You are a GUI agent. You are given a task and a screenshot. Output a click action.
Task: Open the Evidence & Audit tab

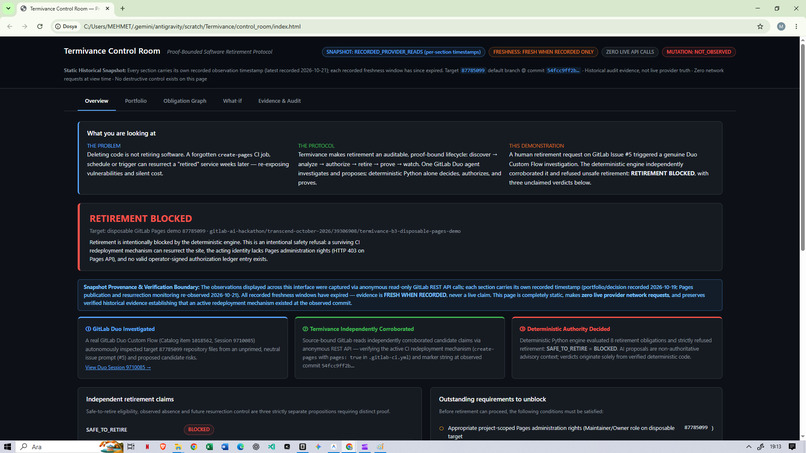[279, 101]
